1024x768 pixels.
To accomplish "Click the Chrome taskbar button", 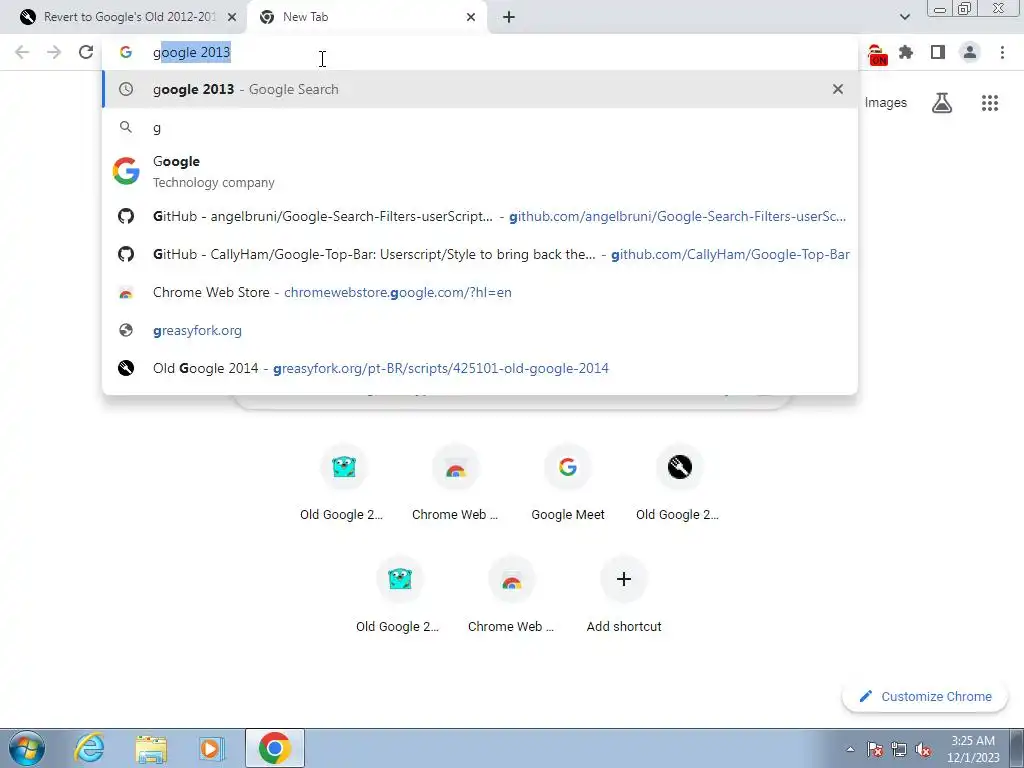I will [275, 748].
